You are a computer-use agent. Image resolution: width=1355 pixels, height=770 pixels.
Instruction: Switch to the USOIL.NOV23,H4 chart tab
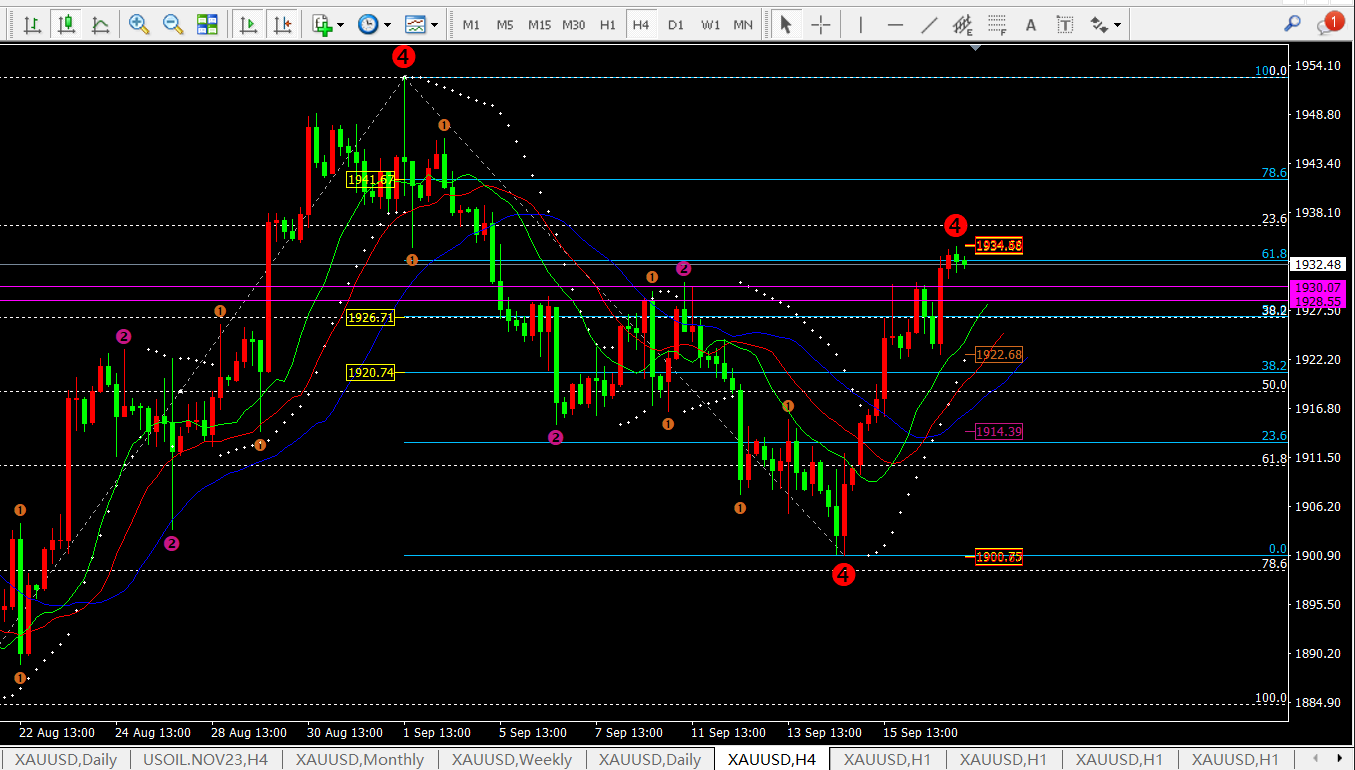205,760
